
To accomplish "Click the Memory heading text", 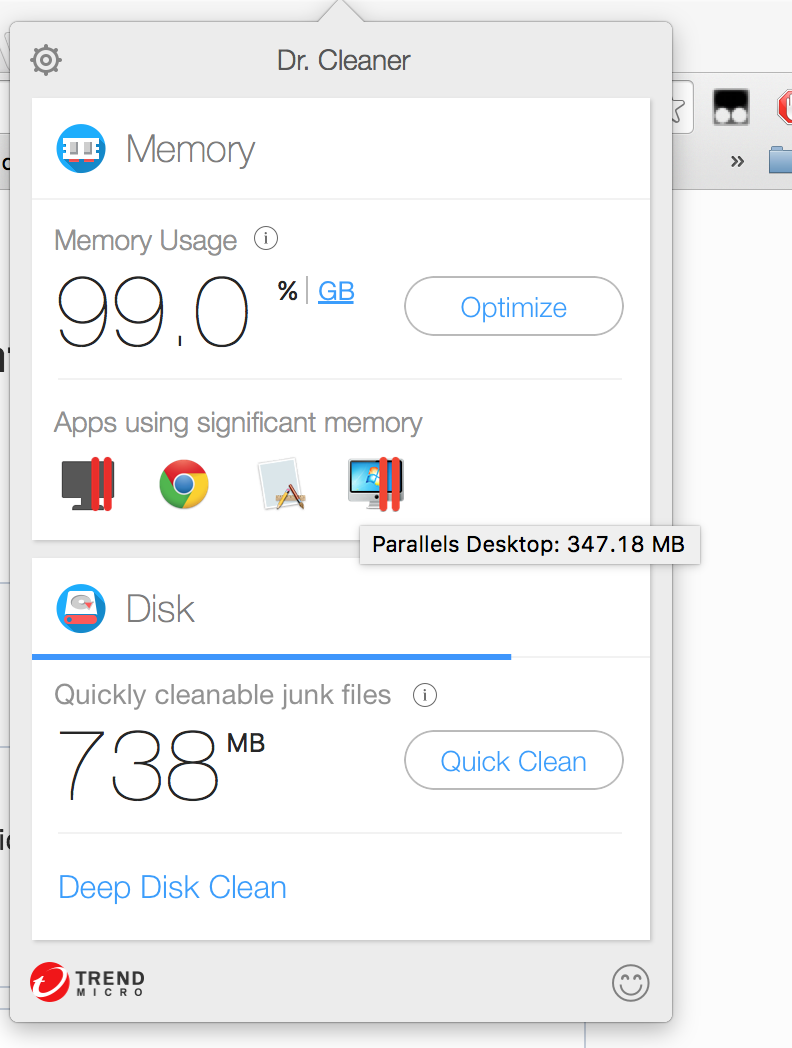I will 190,149.
